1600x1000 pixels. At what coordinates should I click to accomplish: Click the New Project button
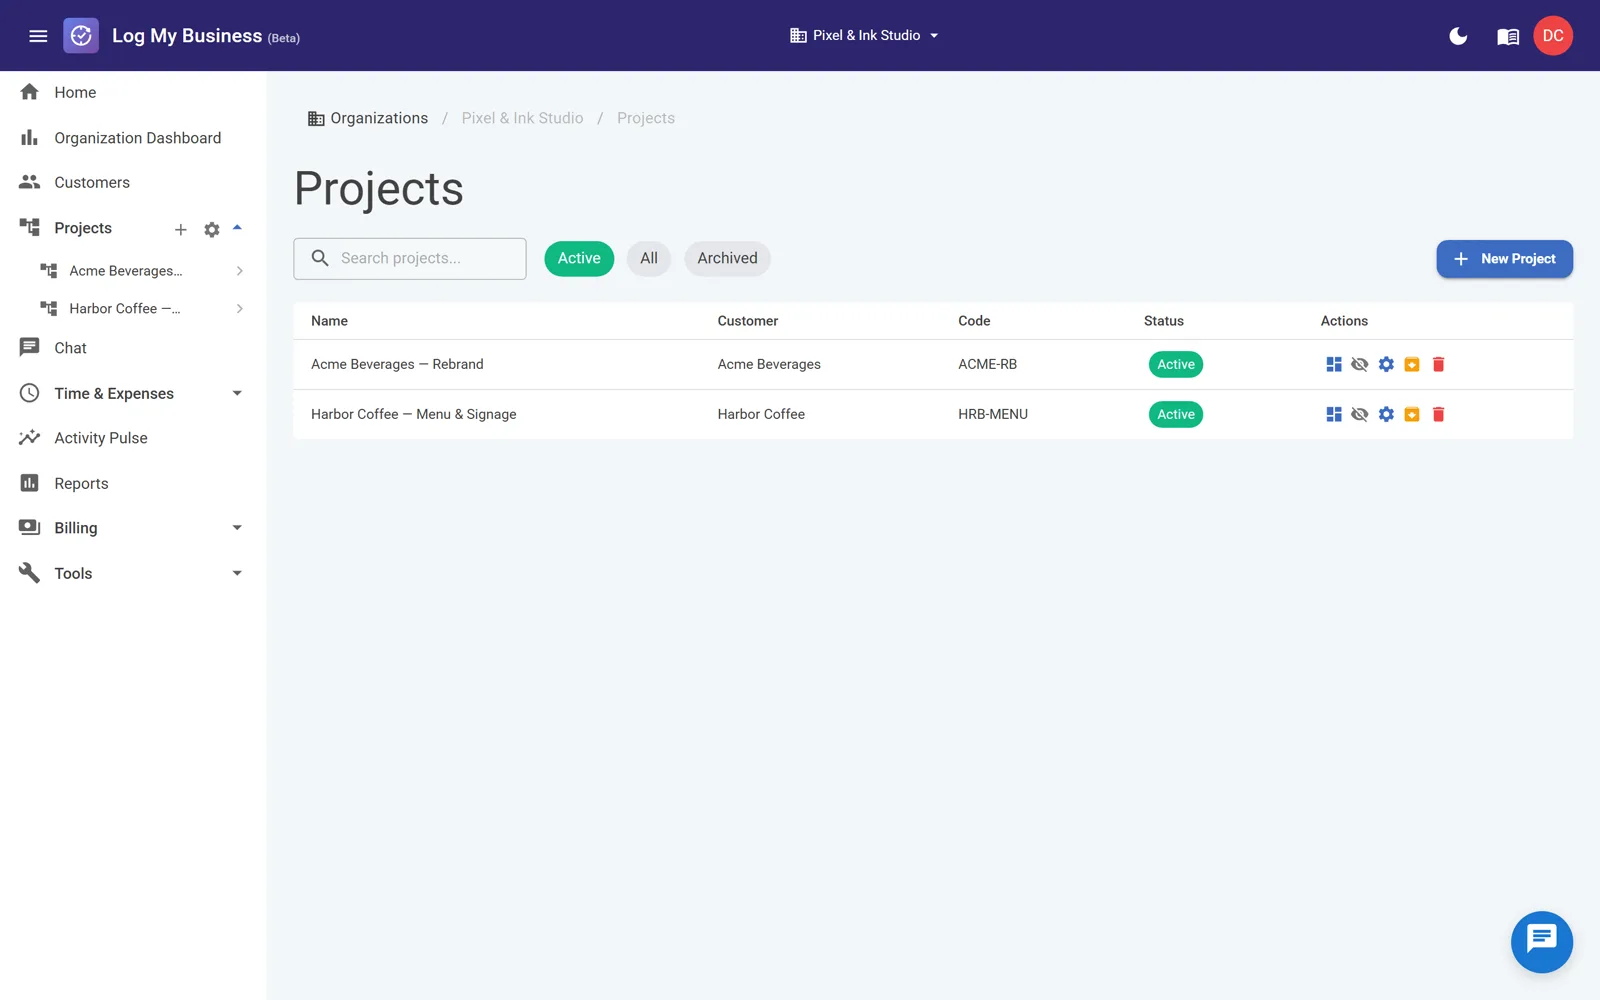tap(1504, 259)
